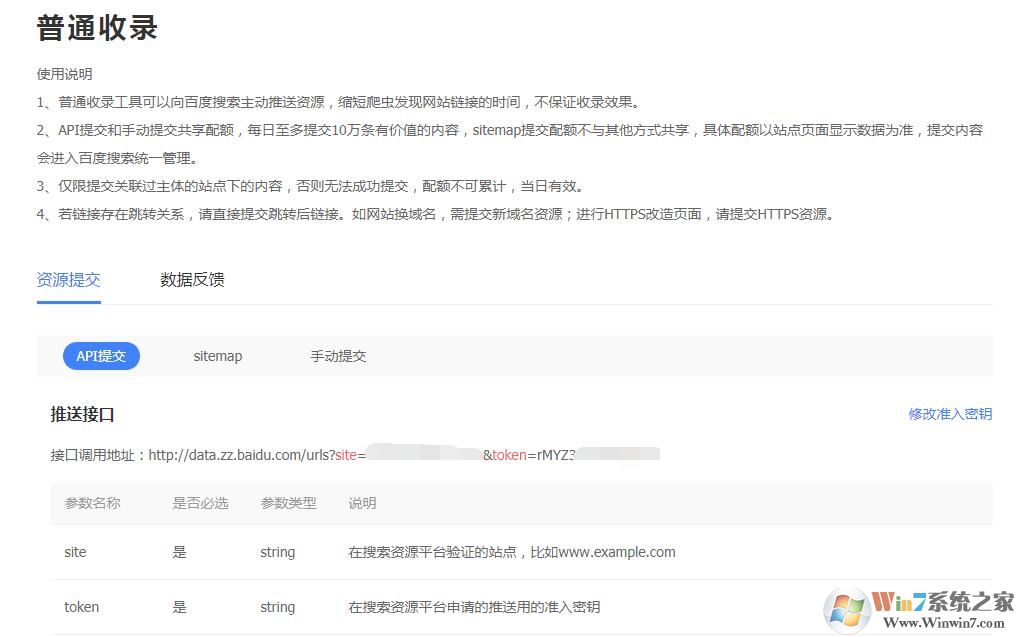
Task: Click the 参数类型 column header
Action: coord(288,503)
